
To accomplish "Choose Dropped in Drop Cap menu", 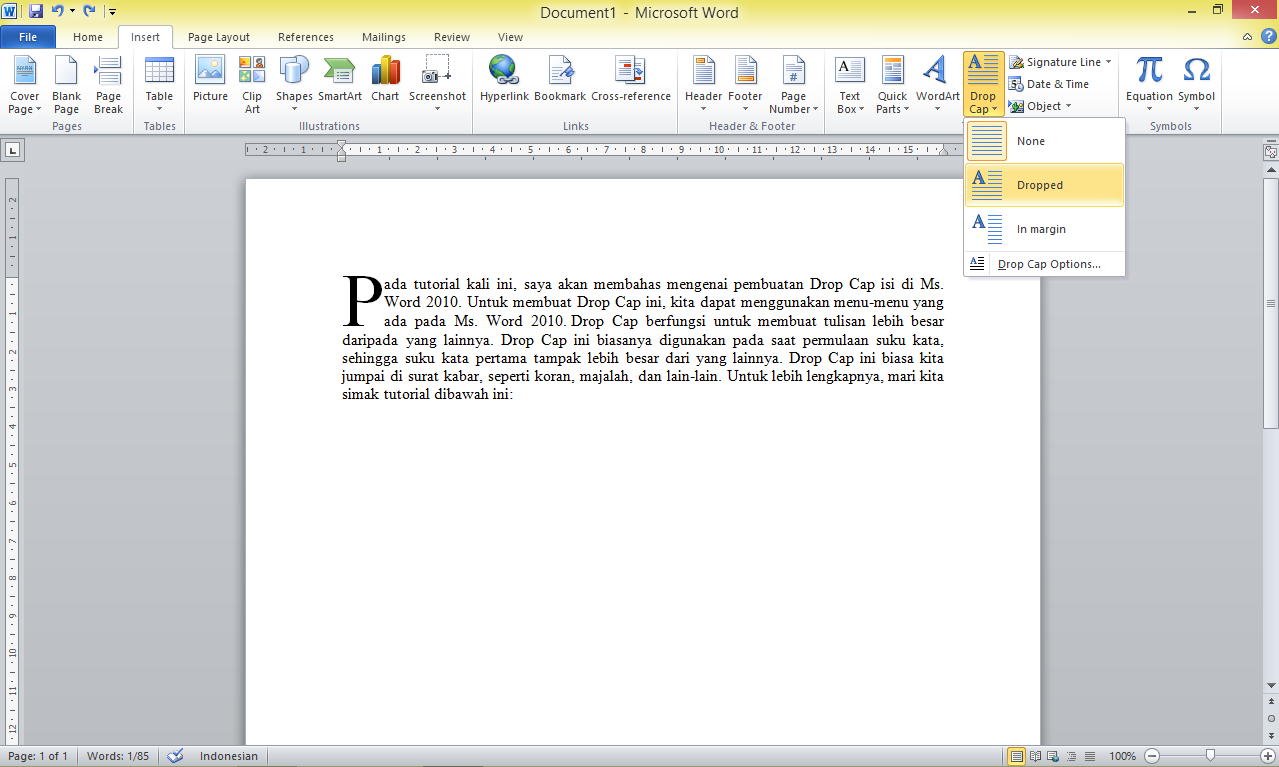I will (1045, 185).
